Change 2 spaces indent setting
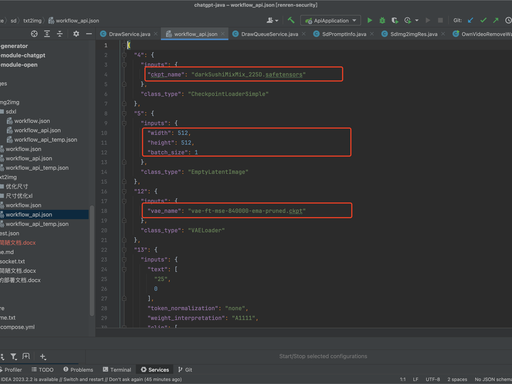Viewport: 512px width, 384px height. pos(457,379)
